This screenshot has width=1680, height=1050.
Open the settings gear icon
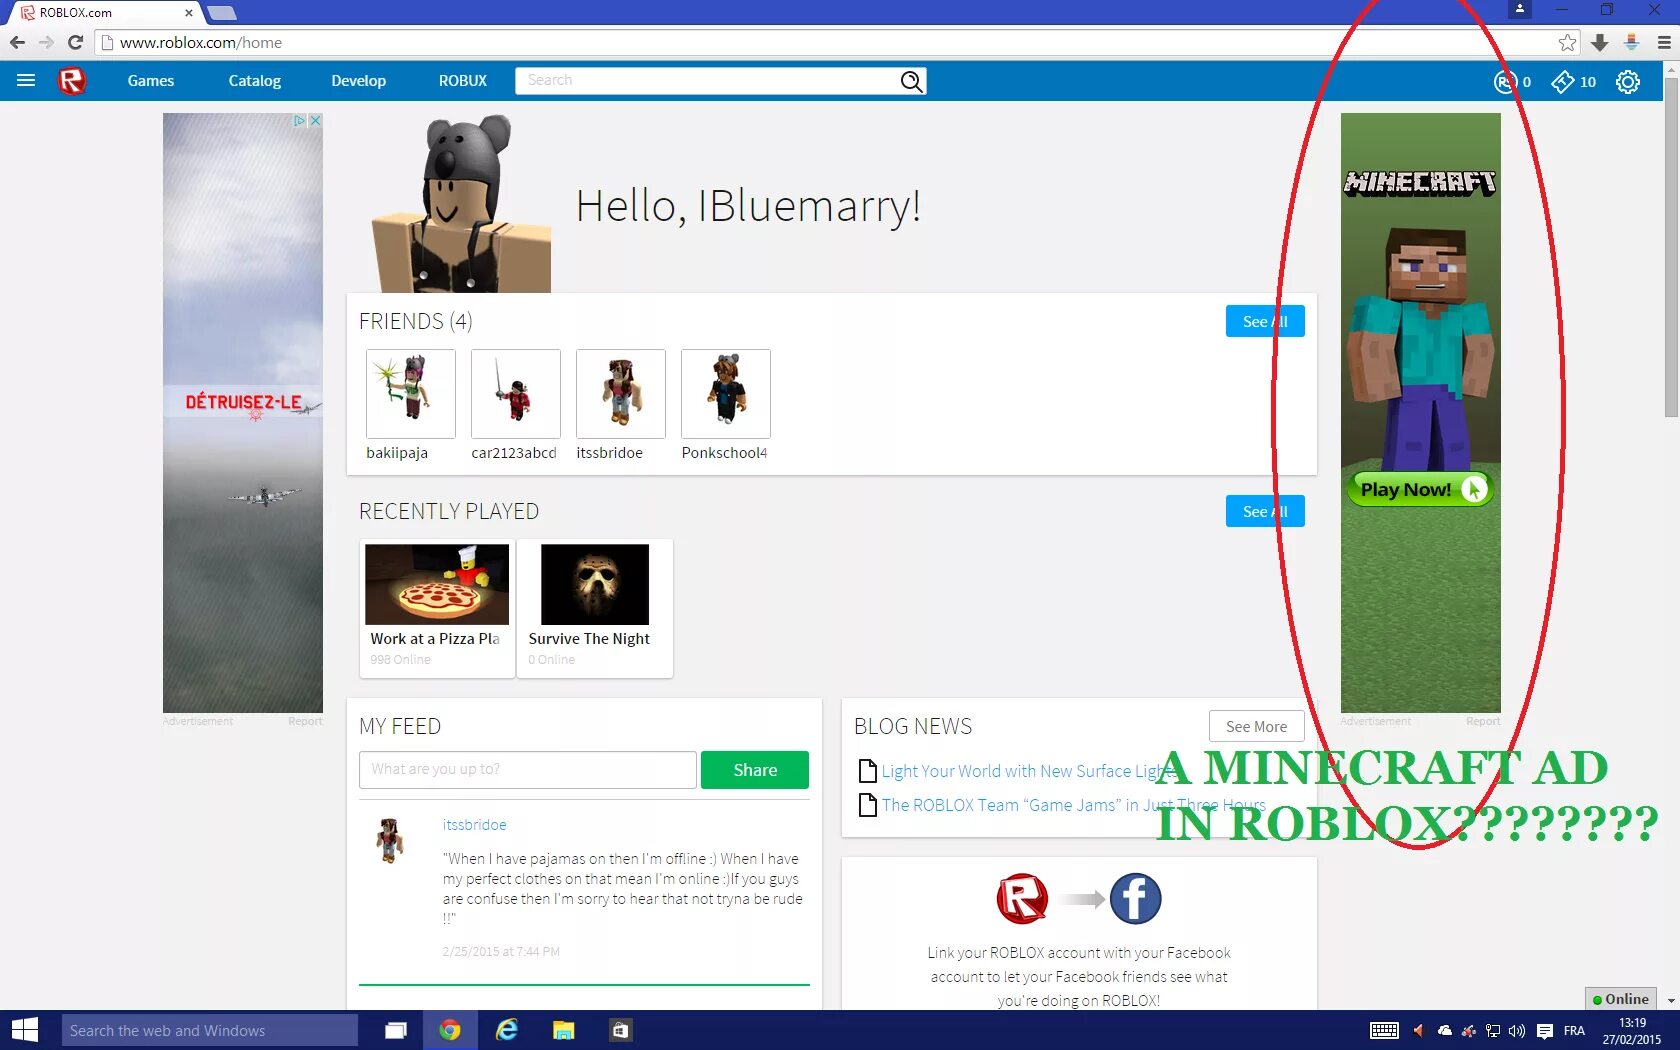[x=1628, y=82]
